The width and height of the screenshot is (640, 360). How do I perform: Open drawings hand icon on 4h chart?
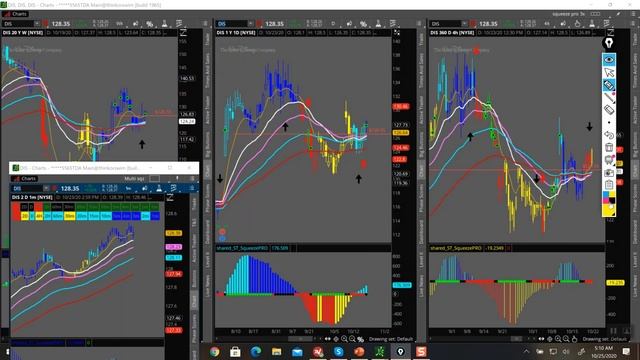(x=577, y=24)
